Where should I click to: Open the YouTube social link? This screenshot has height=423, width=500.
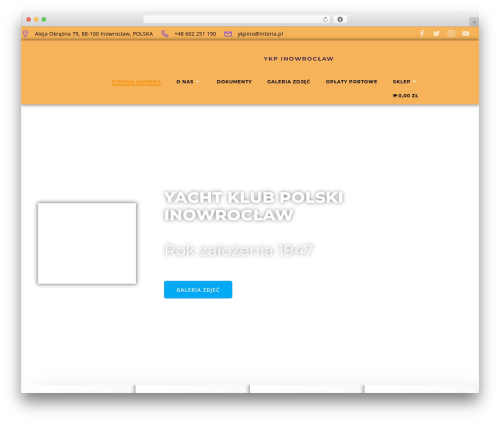coord(466,33)
